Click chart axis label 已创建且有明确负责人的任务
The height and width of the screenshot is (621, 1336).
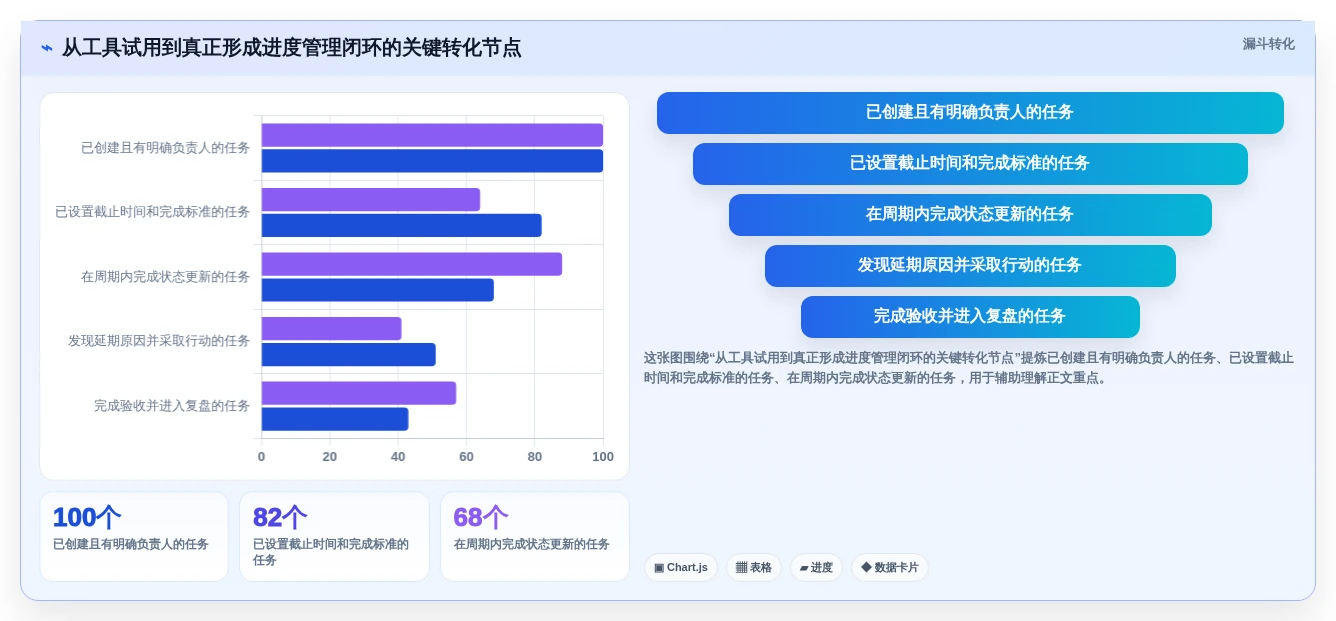pyautogui.click(x=165, y=148)
